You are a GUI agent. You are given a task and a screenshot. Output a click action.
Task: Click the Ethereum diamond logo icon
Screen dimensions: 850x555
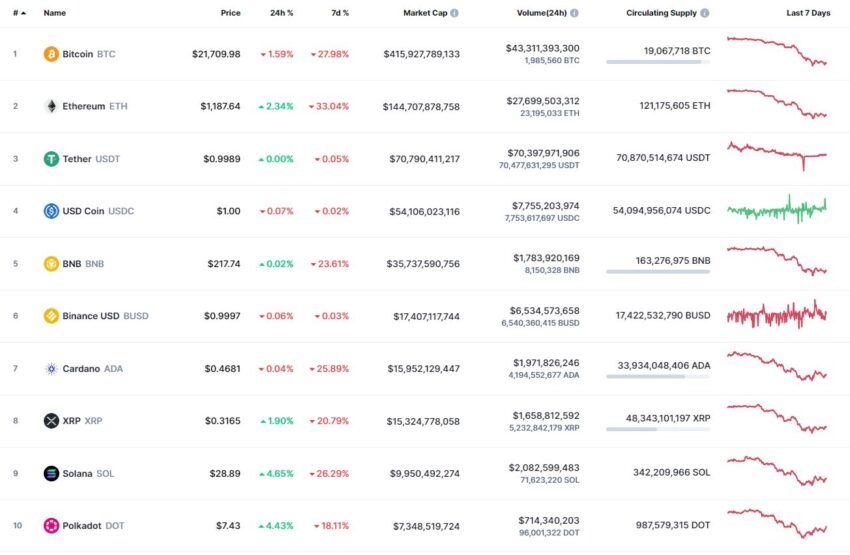tap(51, 106)
